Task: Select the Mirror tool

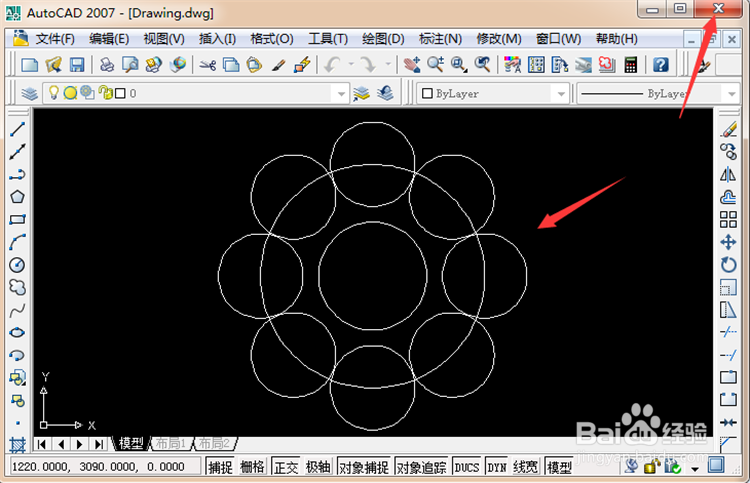Action: point(728,175)
